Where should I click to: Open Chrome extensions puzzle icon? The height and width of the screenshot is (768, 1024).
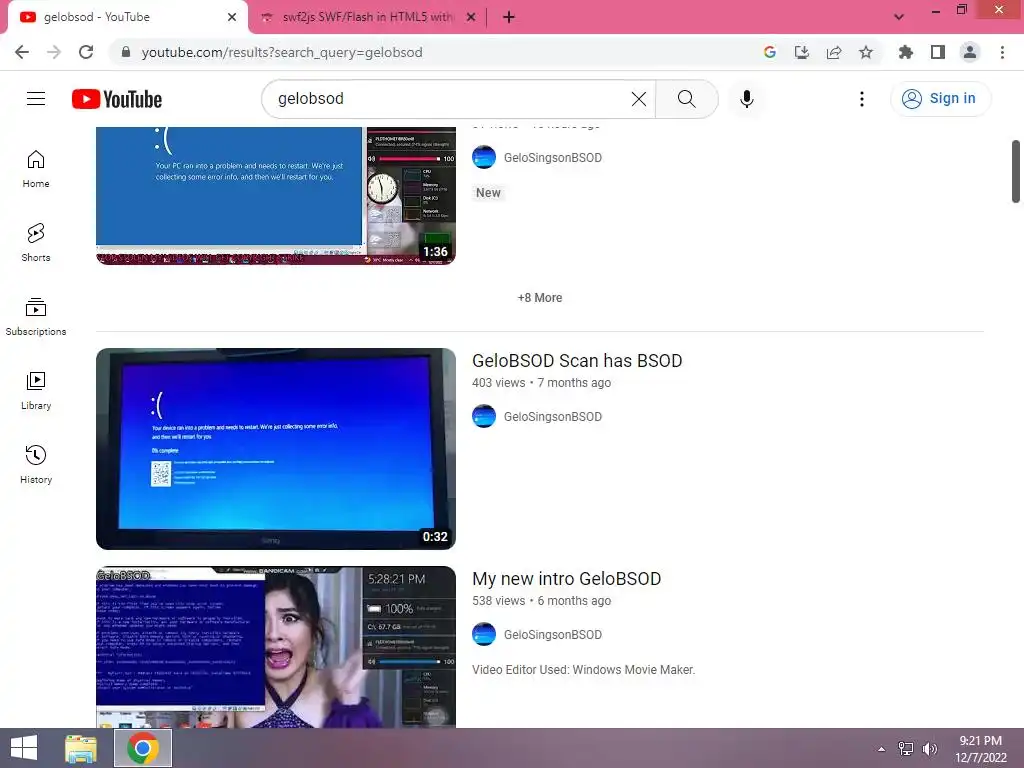coord(905,52)
